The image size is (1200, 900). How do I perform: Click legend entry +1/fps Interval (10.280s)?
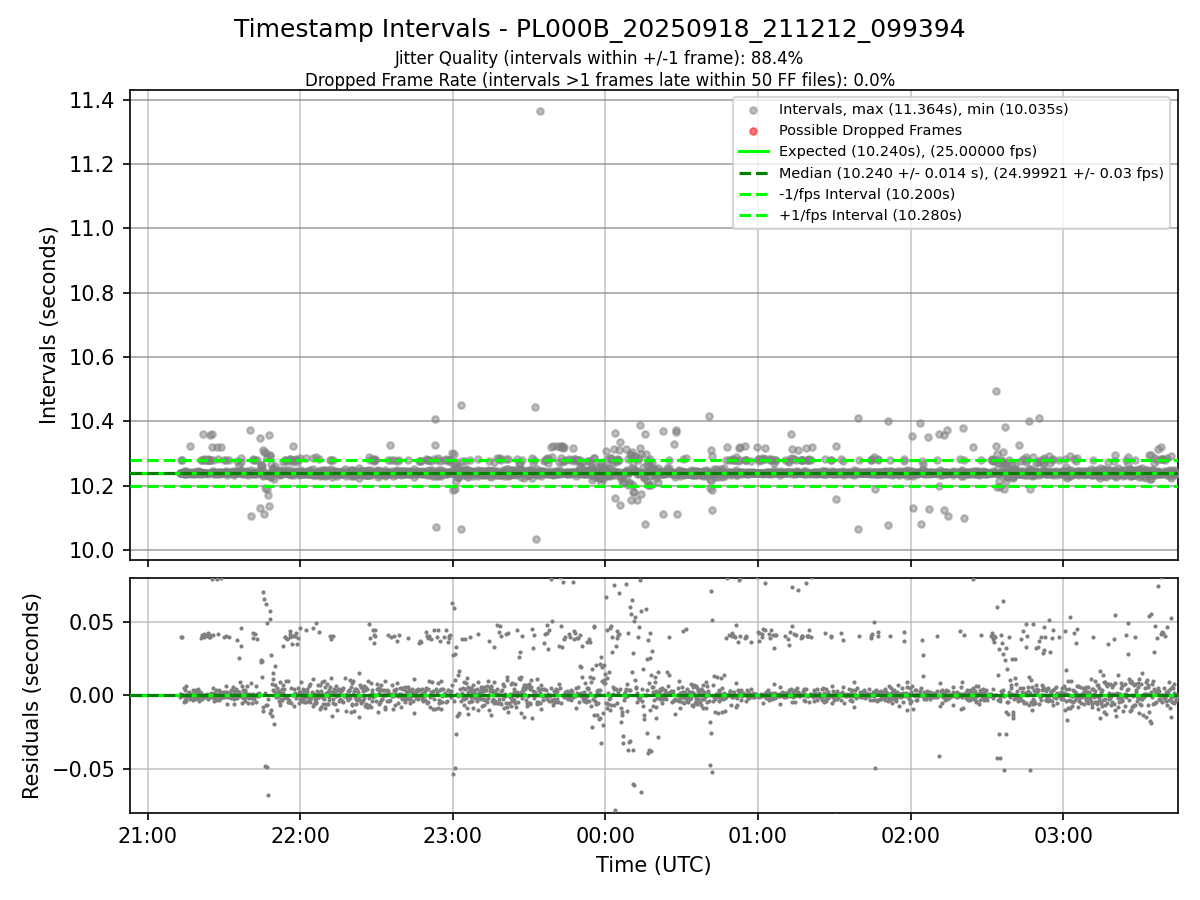point(870,215)
